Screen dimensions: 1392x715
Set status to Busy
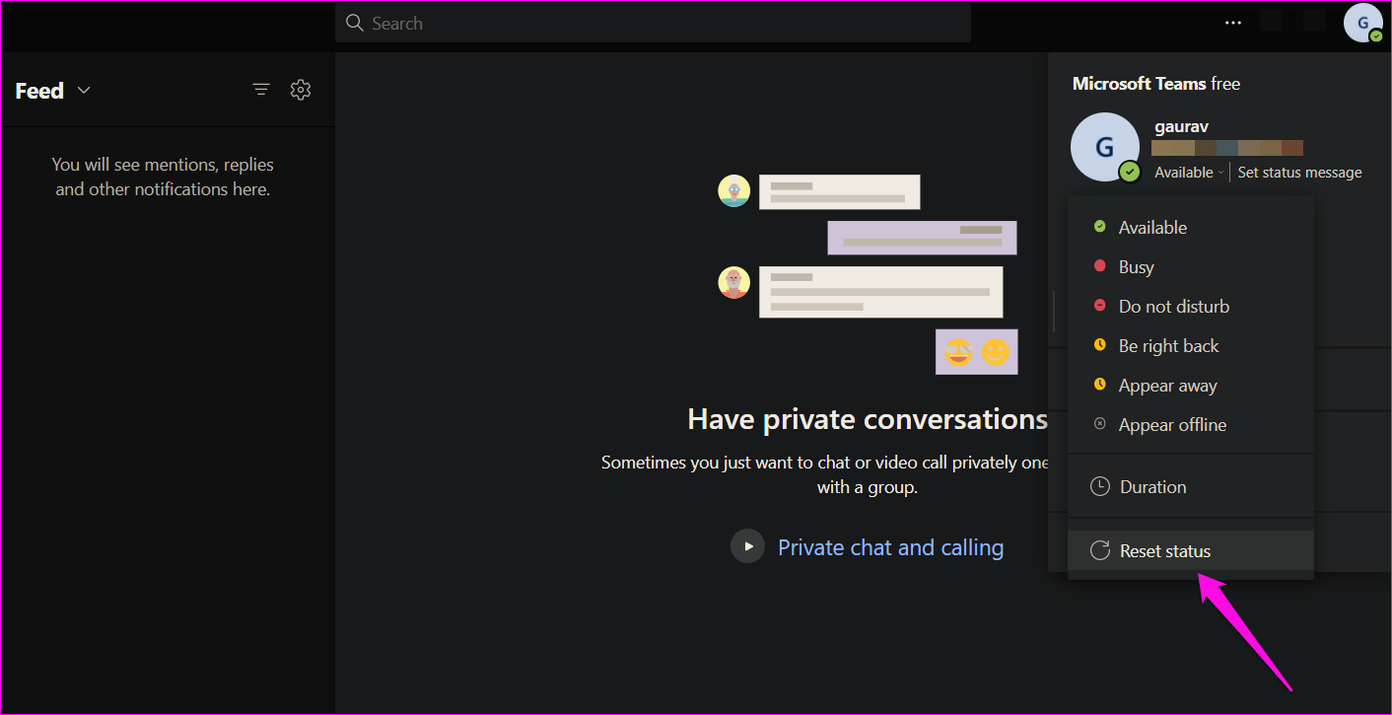pos(1191,267)
